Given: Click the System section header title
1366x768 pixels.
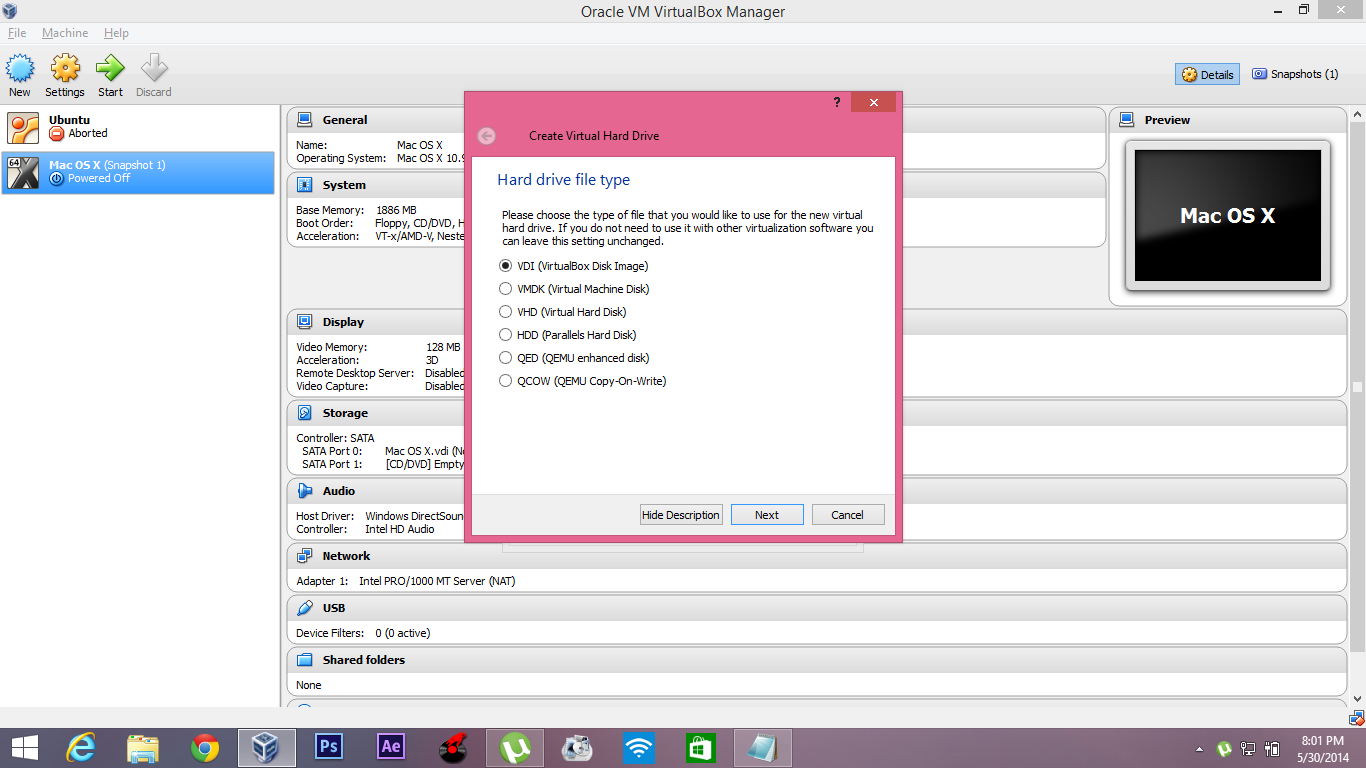Looking at the screenshot, I should tap(344, 185).
